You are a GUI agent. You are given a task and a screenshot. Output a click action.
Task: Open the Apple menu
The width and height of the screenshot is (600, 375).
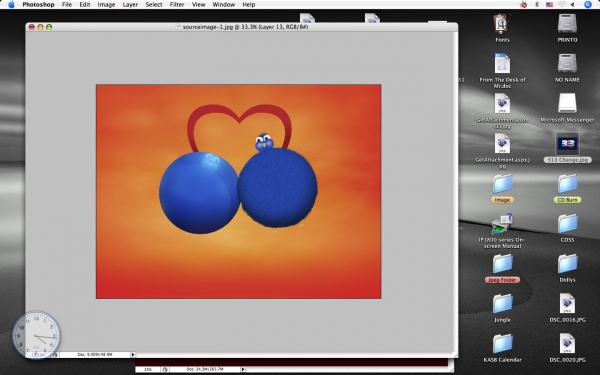point(11,5)
